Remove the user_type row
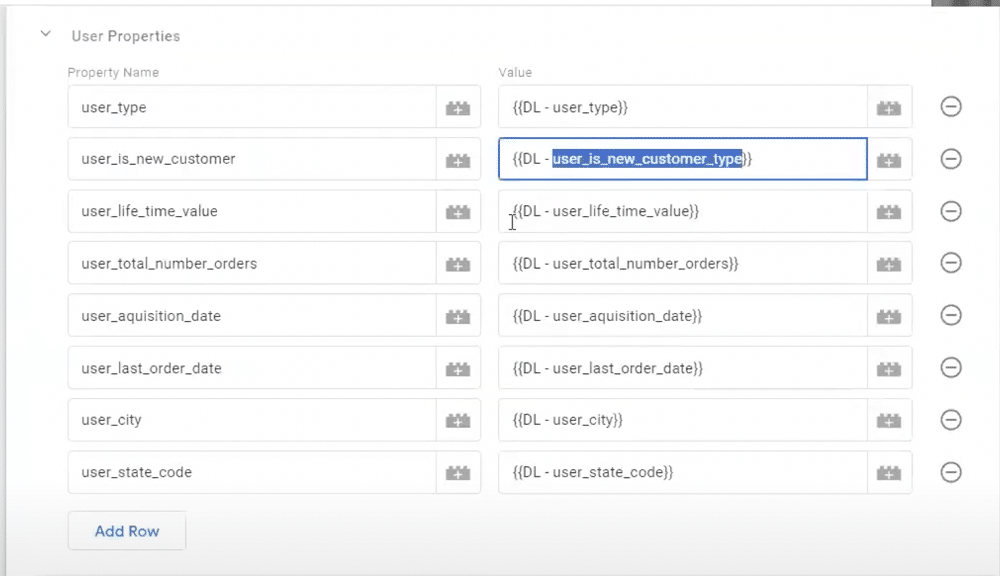Screen dimensions: 1000x576 [x=951, y=107]
